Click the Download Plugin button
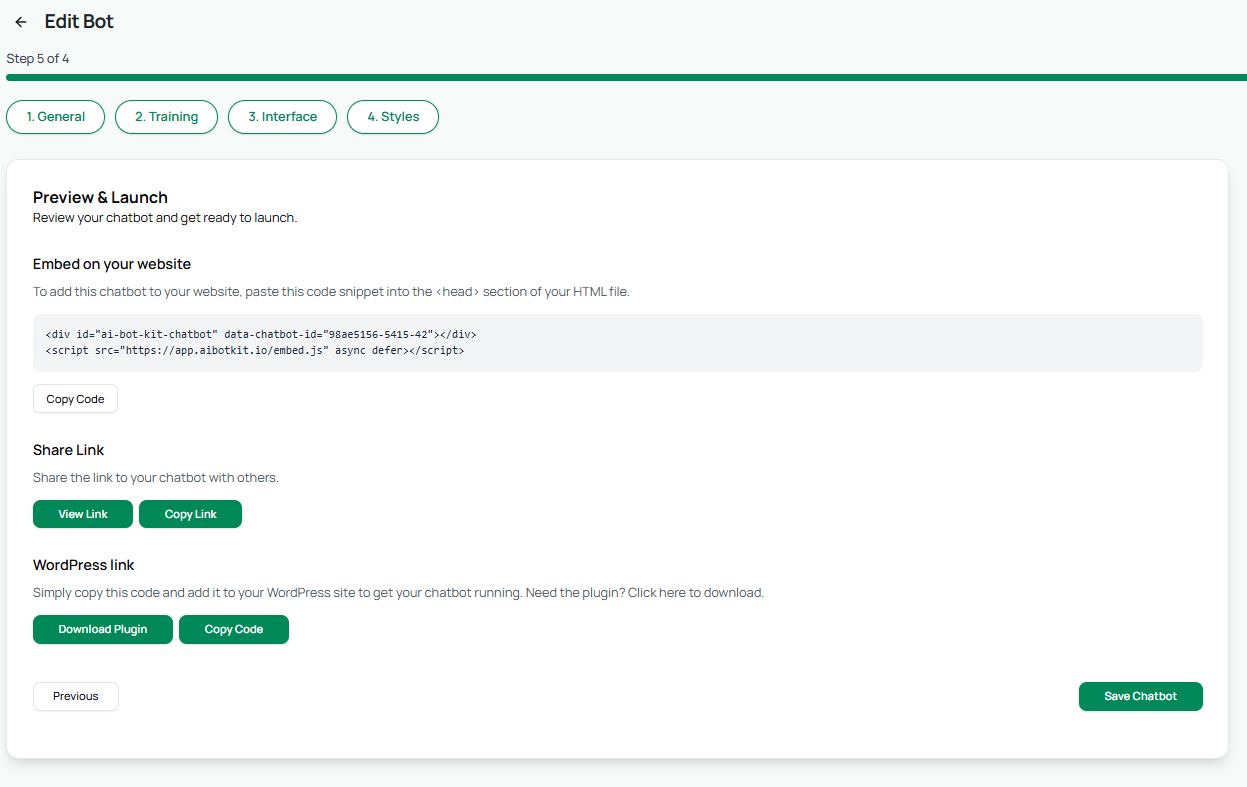Viewport: 1247px width, 787px height. point(103,629)
